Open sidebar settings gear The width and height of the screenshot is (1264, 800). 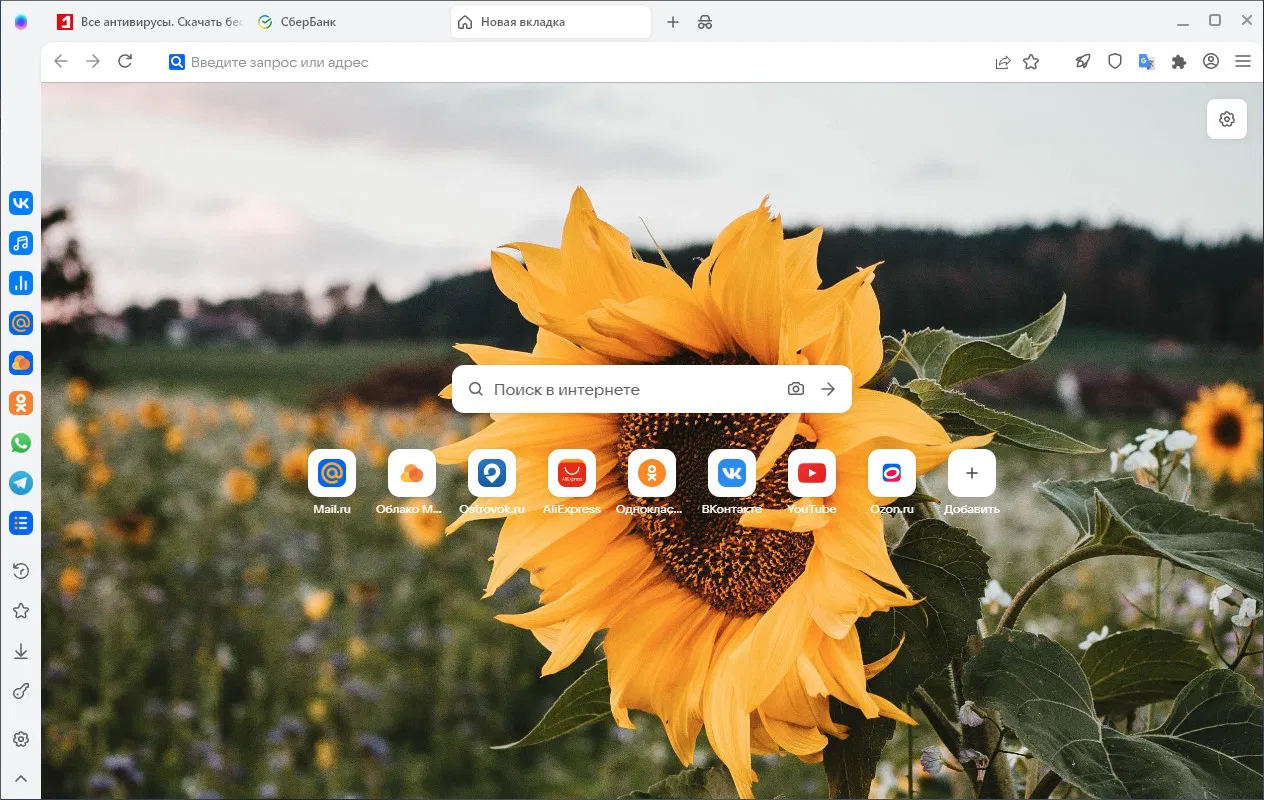(x=20, y=739)
